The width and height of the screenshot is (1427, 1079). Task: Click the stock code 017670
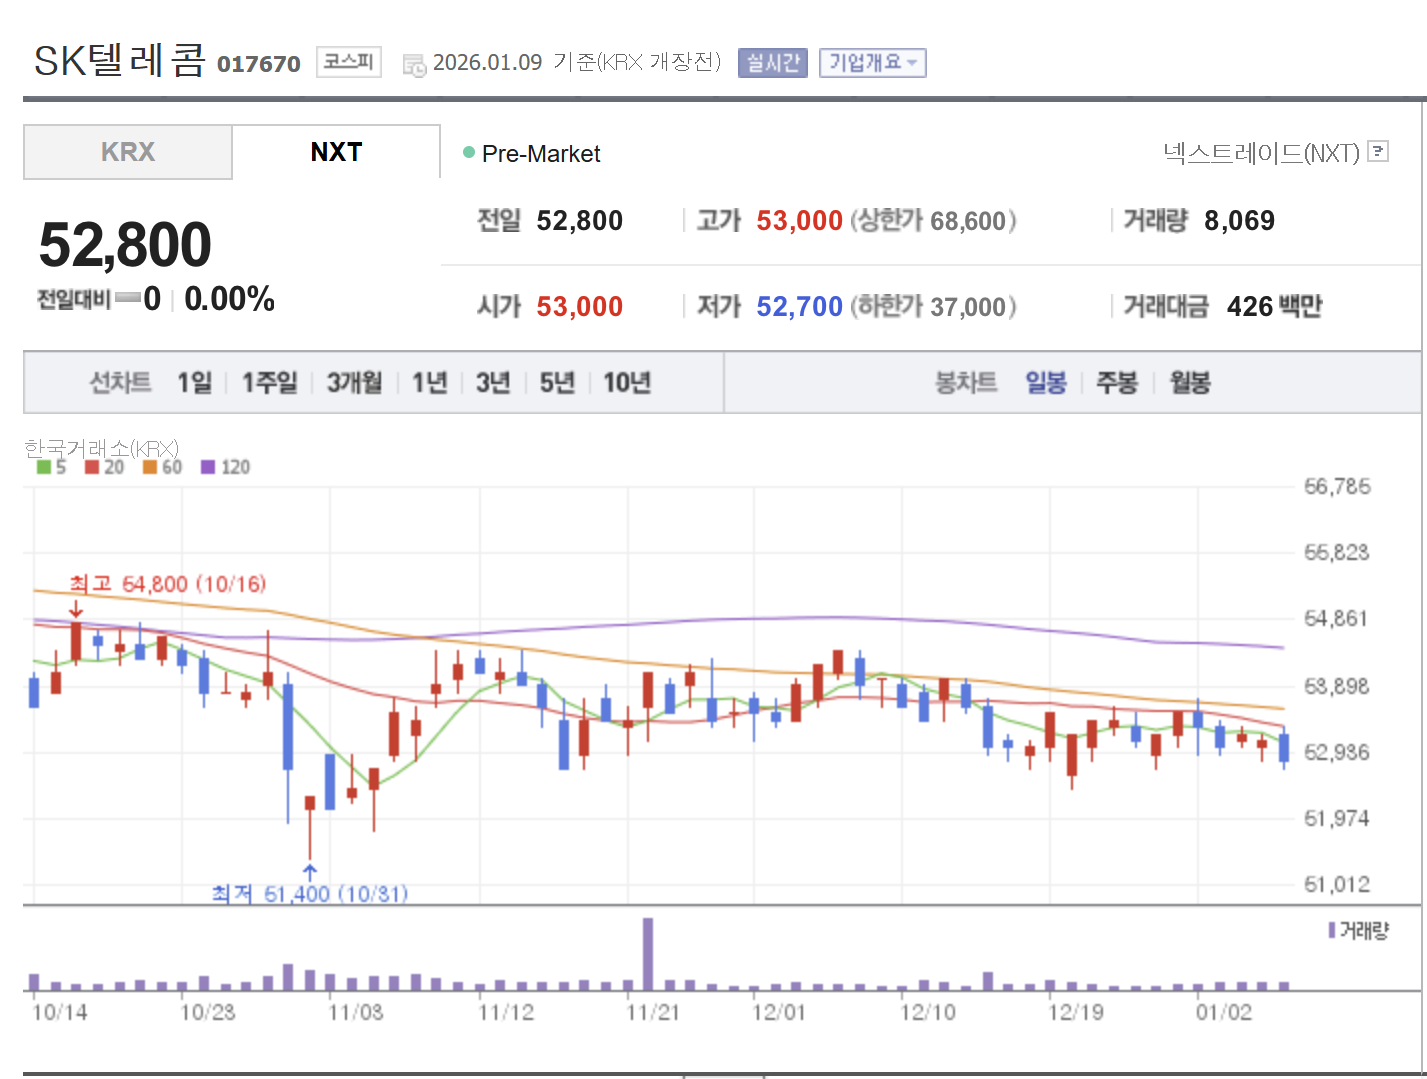tap(258, 64)
